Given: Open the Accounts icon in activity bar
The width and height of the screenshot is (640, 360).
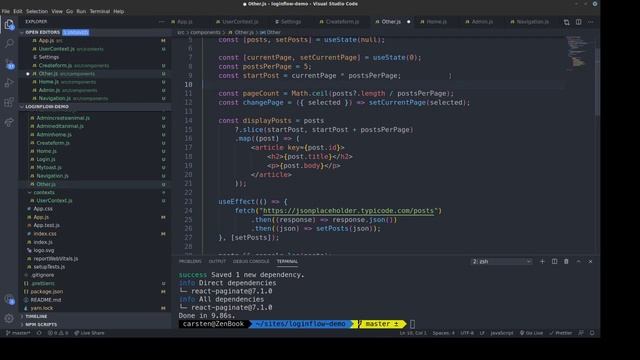Looking at the screenshot, I should click(9, 299).
